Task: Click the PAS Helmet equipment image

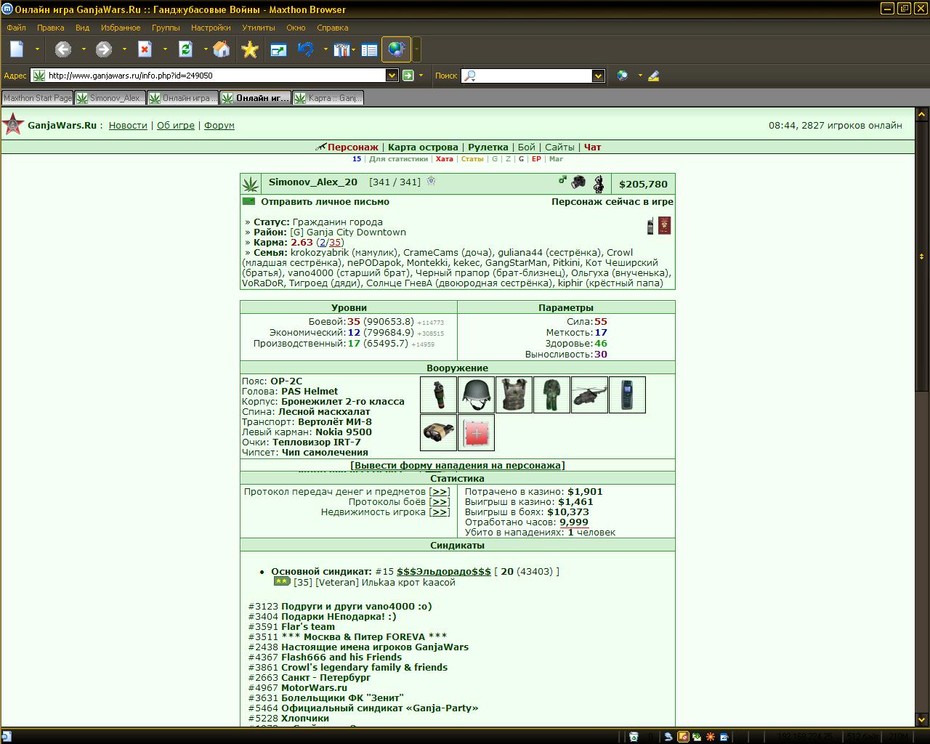Action: (x=476, y=395)
